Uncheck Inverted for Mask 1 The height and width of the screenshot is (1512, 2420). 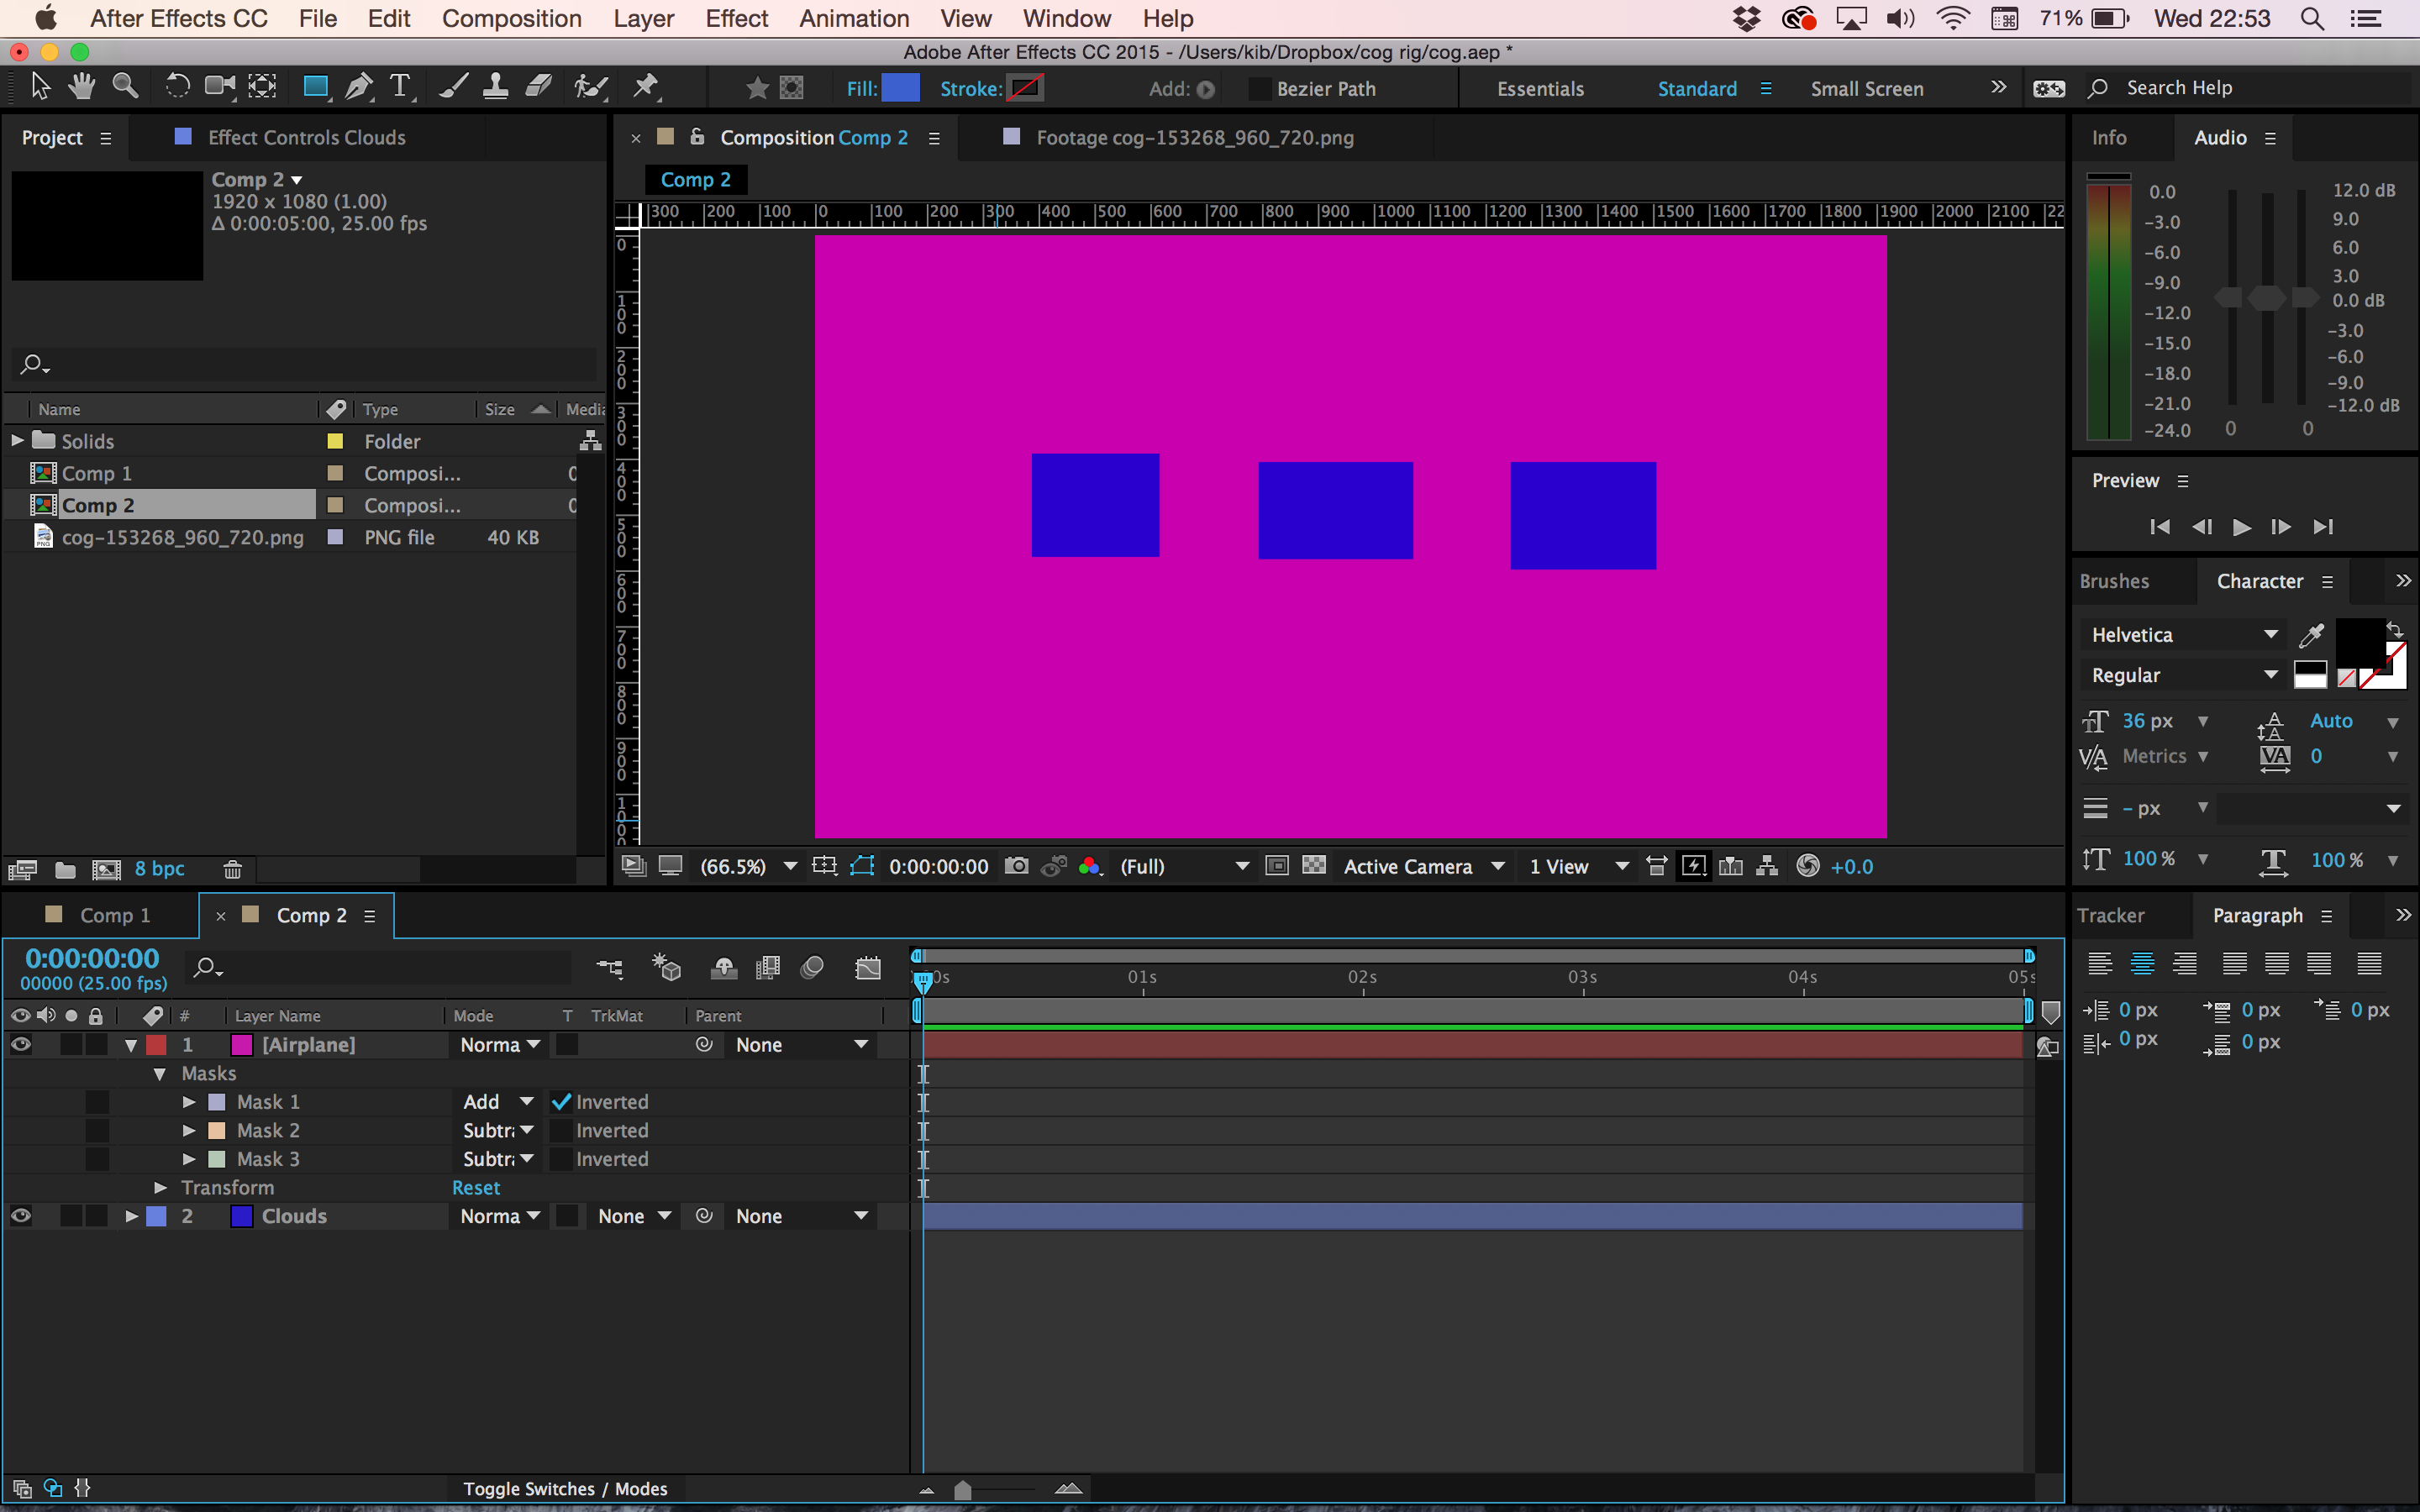(561, 1102)
